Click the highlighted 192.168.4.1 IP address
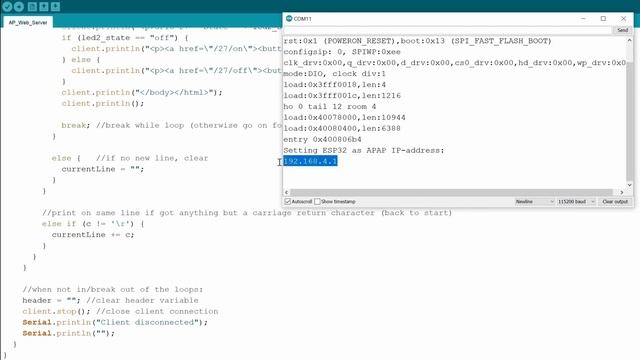This screenshot has height=360, width=640. tap(310, 161)
